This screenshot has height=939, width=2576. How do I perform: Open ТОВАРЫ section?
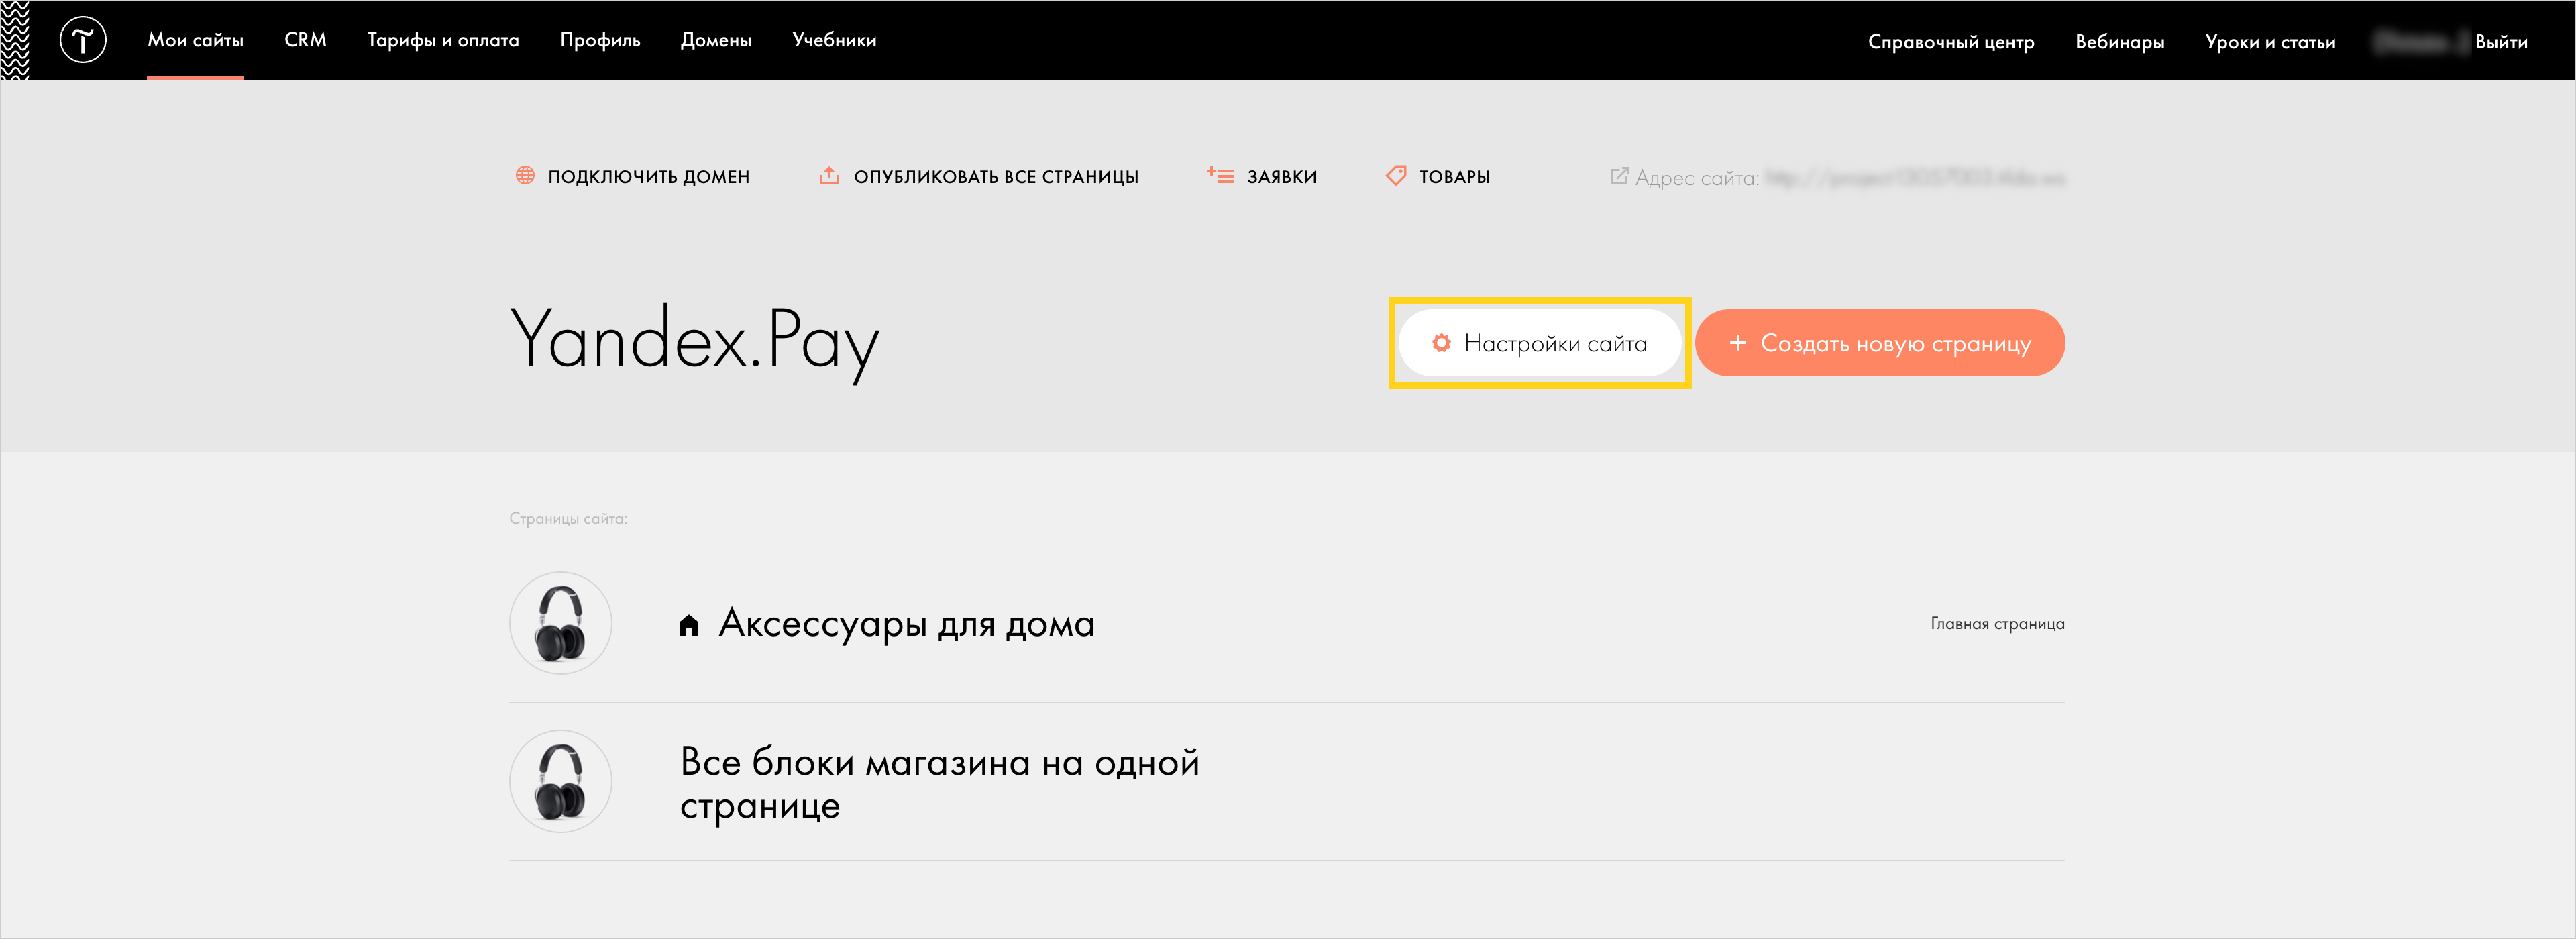tap(1454, 177)
